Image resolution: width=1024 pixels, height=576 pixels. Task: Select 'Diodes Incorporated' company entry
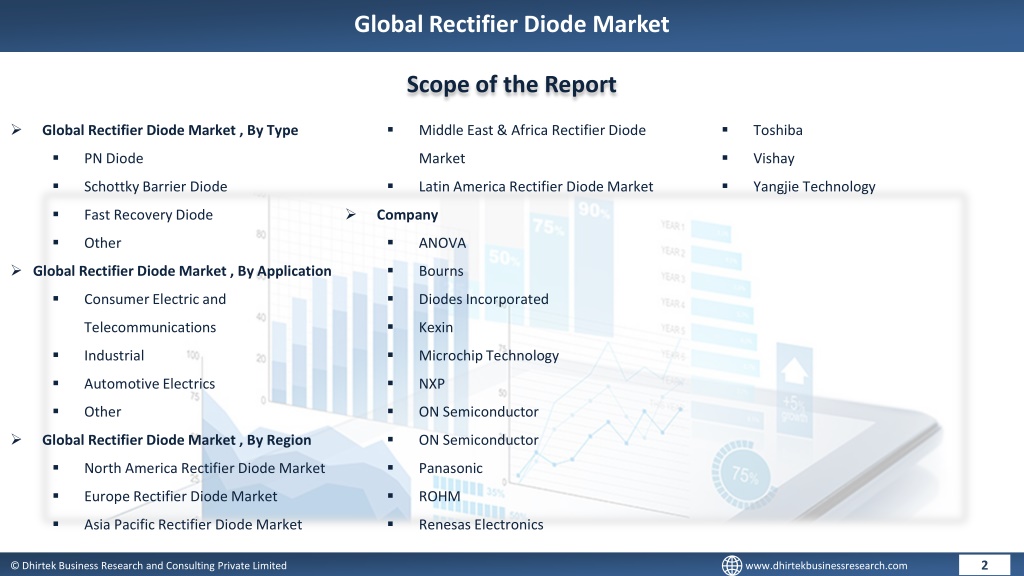pos(483,298)
